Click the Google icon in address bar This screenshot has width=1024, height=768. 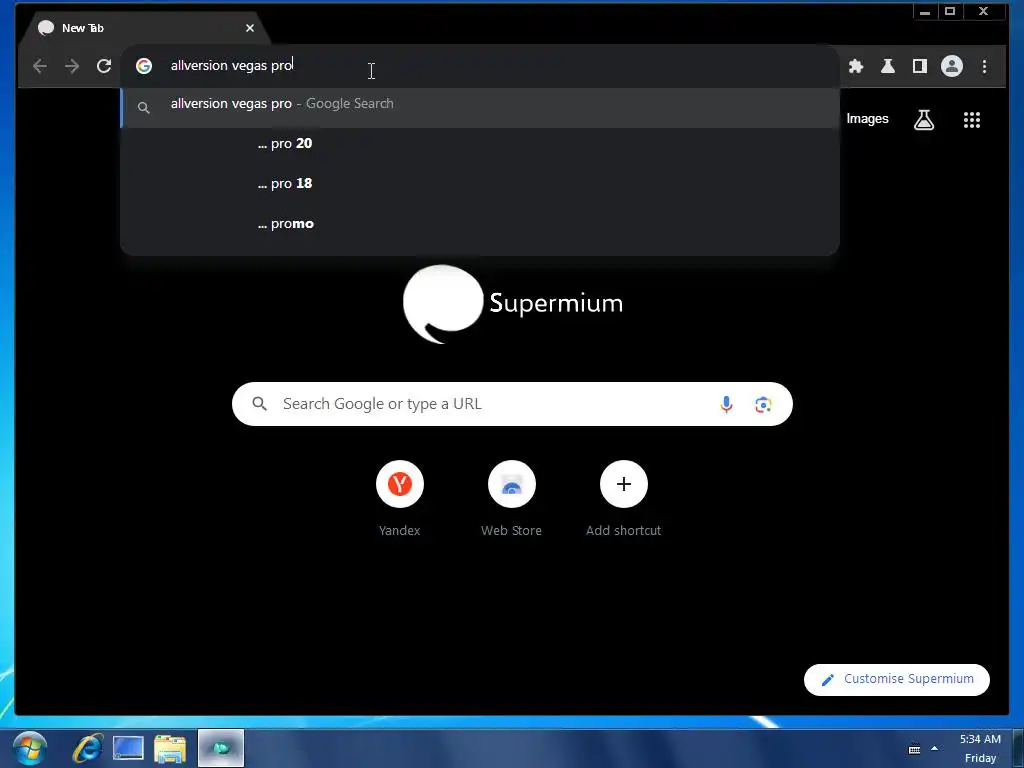(x=144, y=66)
